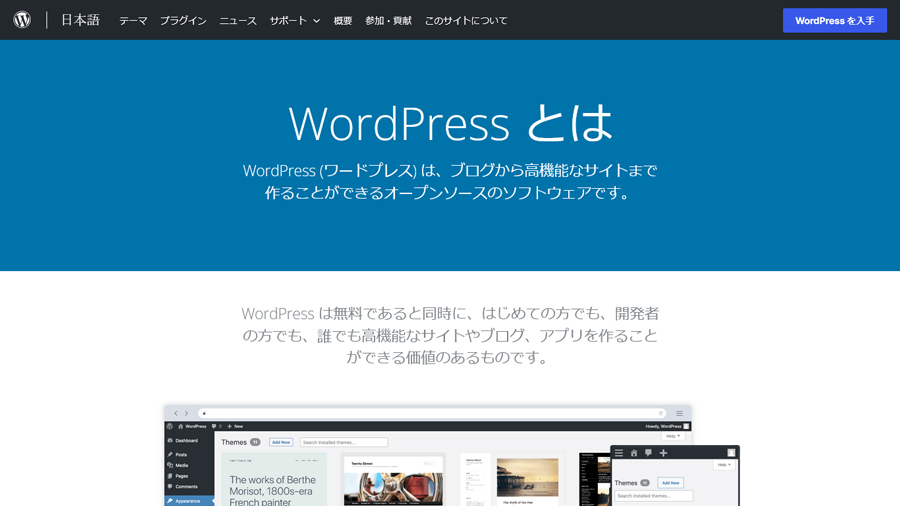Open the Help dropdown in the desktop themes screen

point(672,436)
